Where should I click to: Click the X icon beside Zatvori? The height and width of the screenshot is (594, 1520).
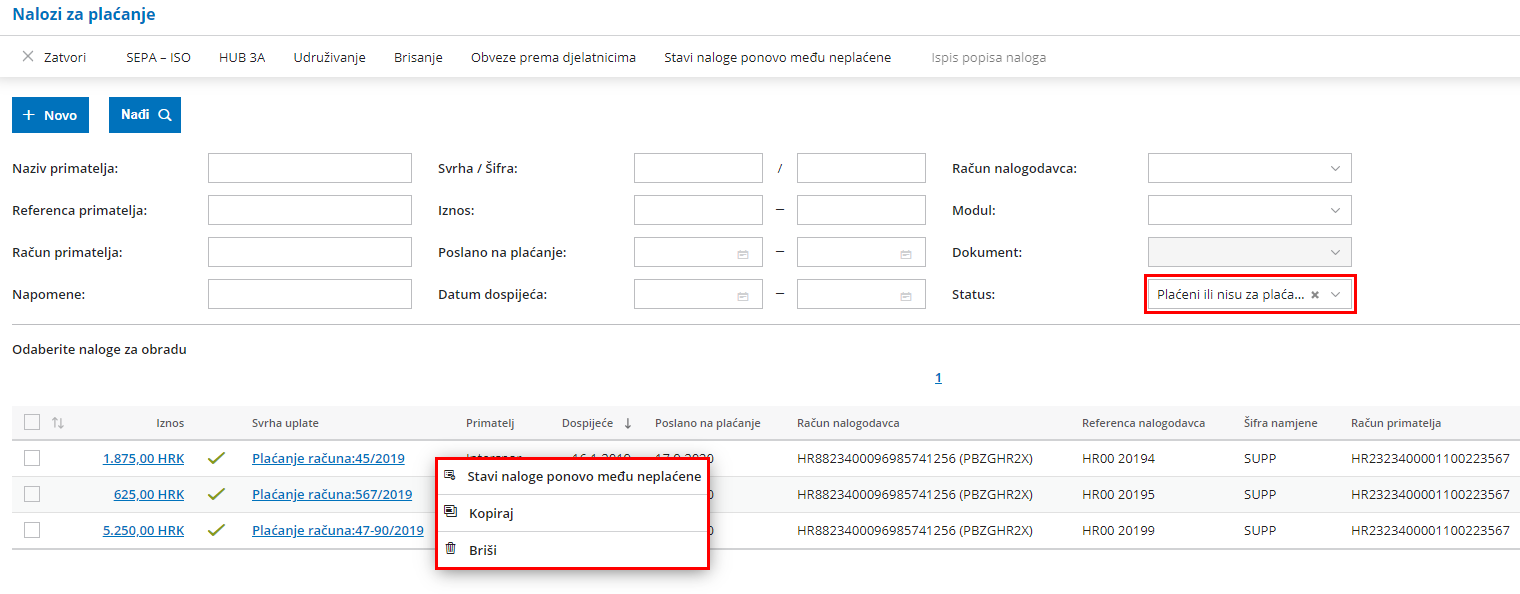27,56
